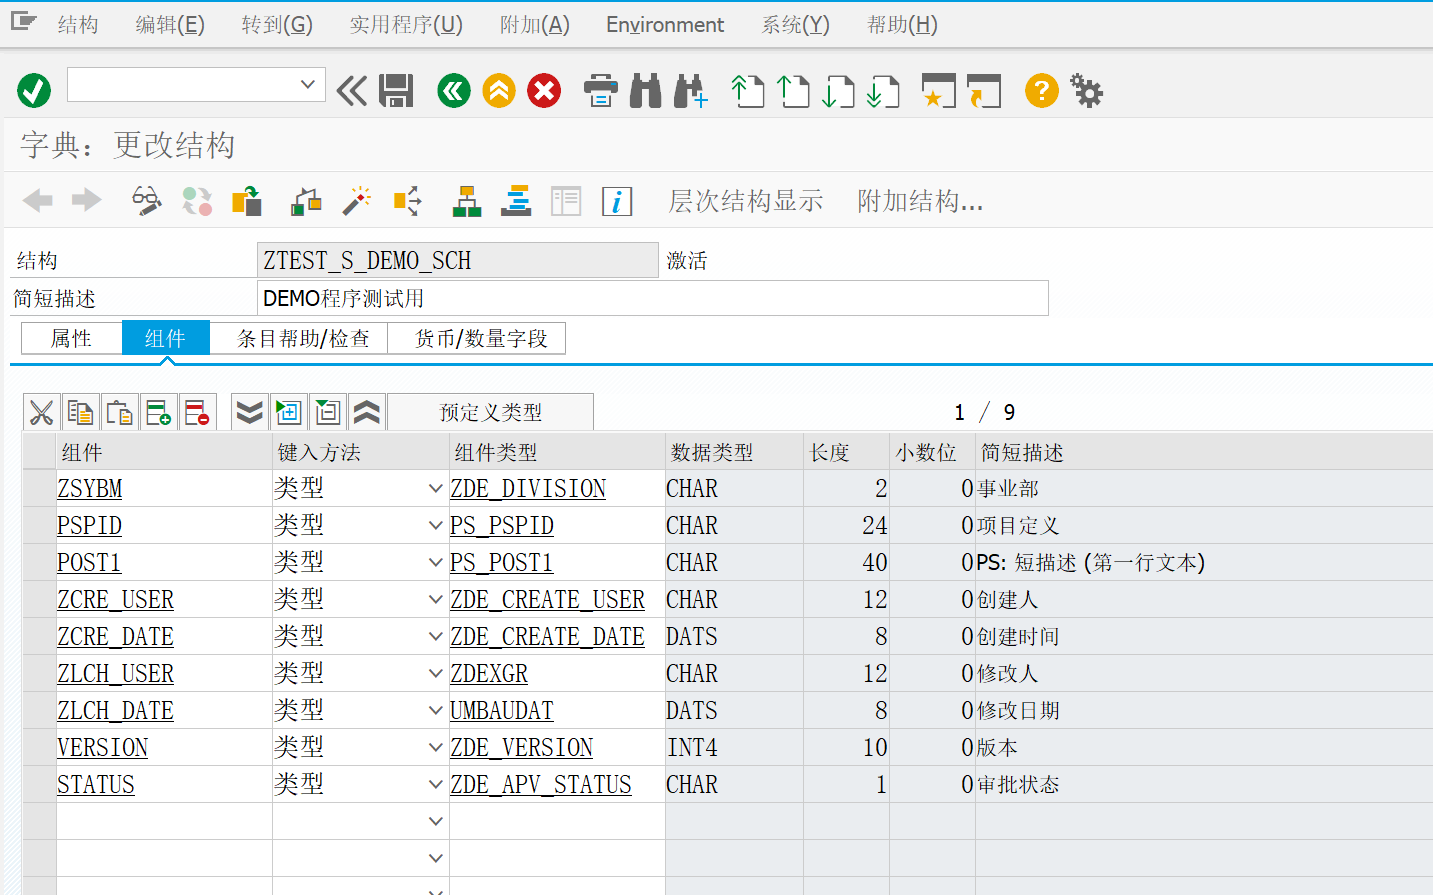
Task: Open the 编辑(E) menu
Action: 170,25
